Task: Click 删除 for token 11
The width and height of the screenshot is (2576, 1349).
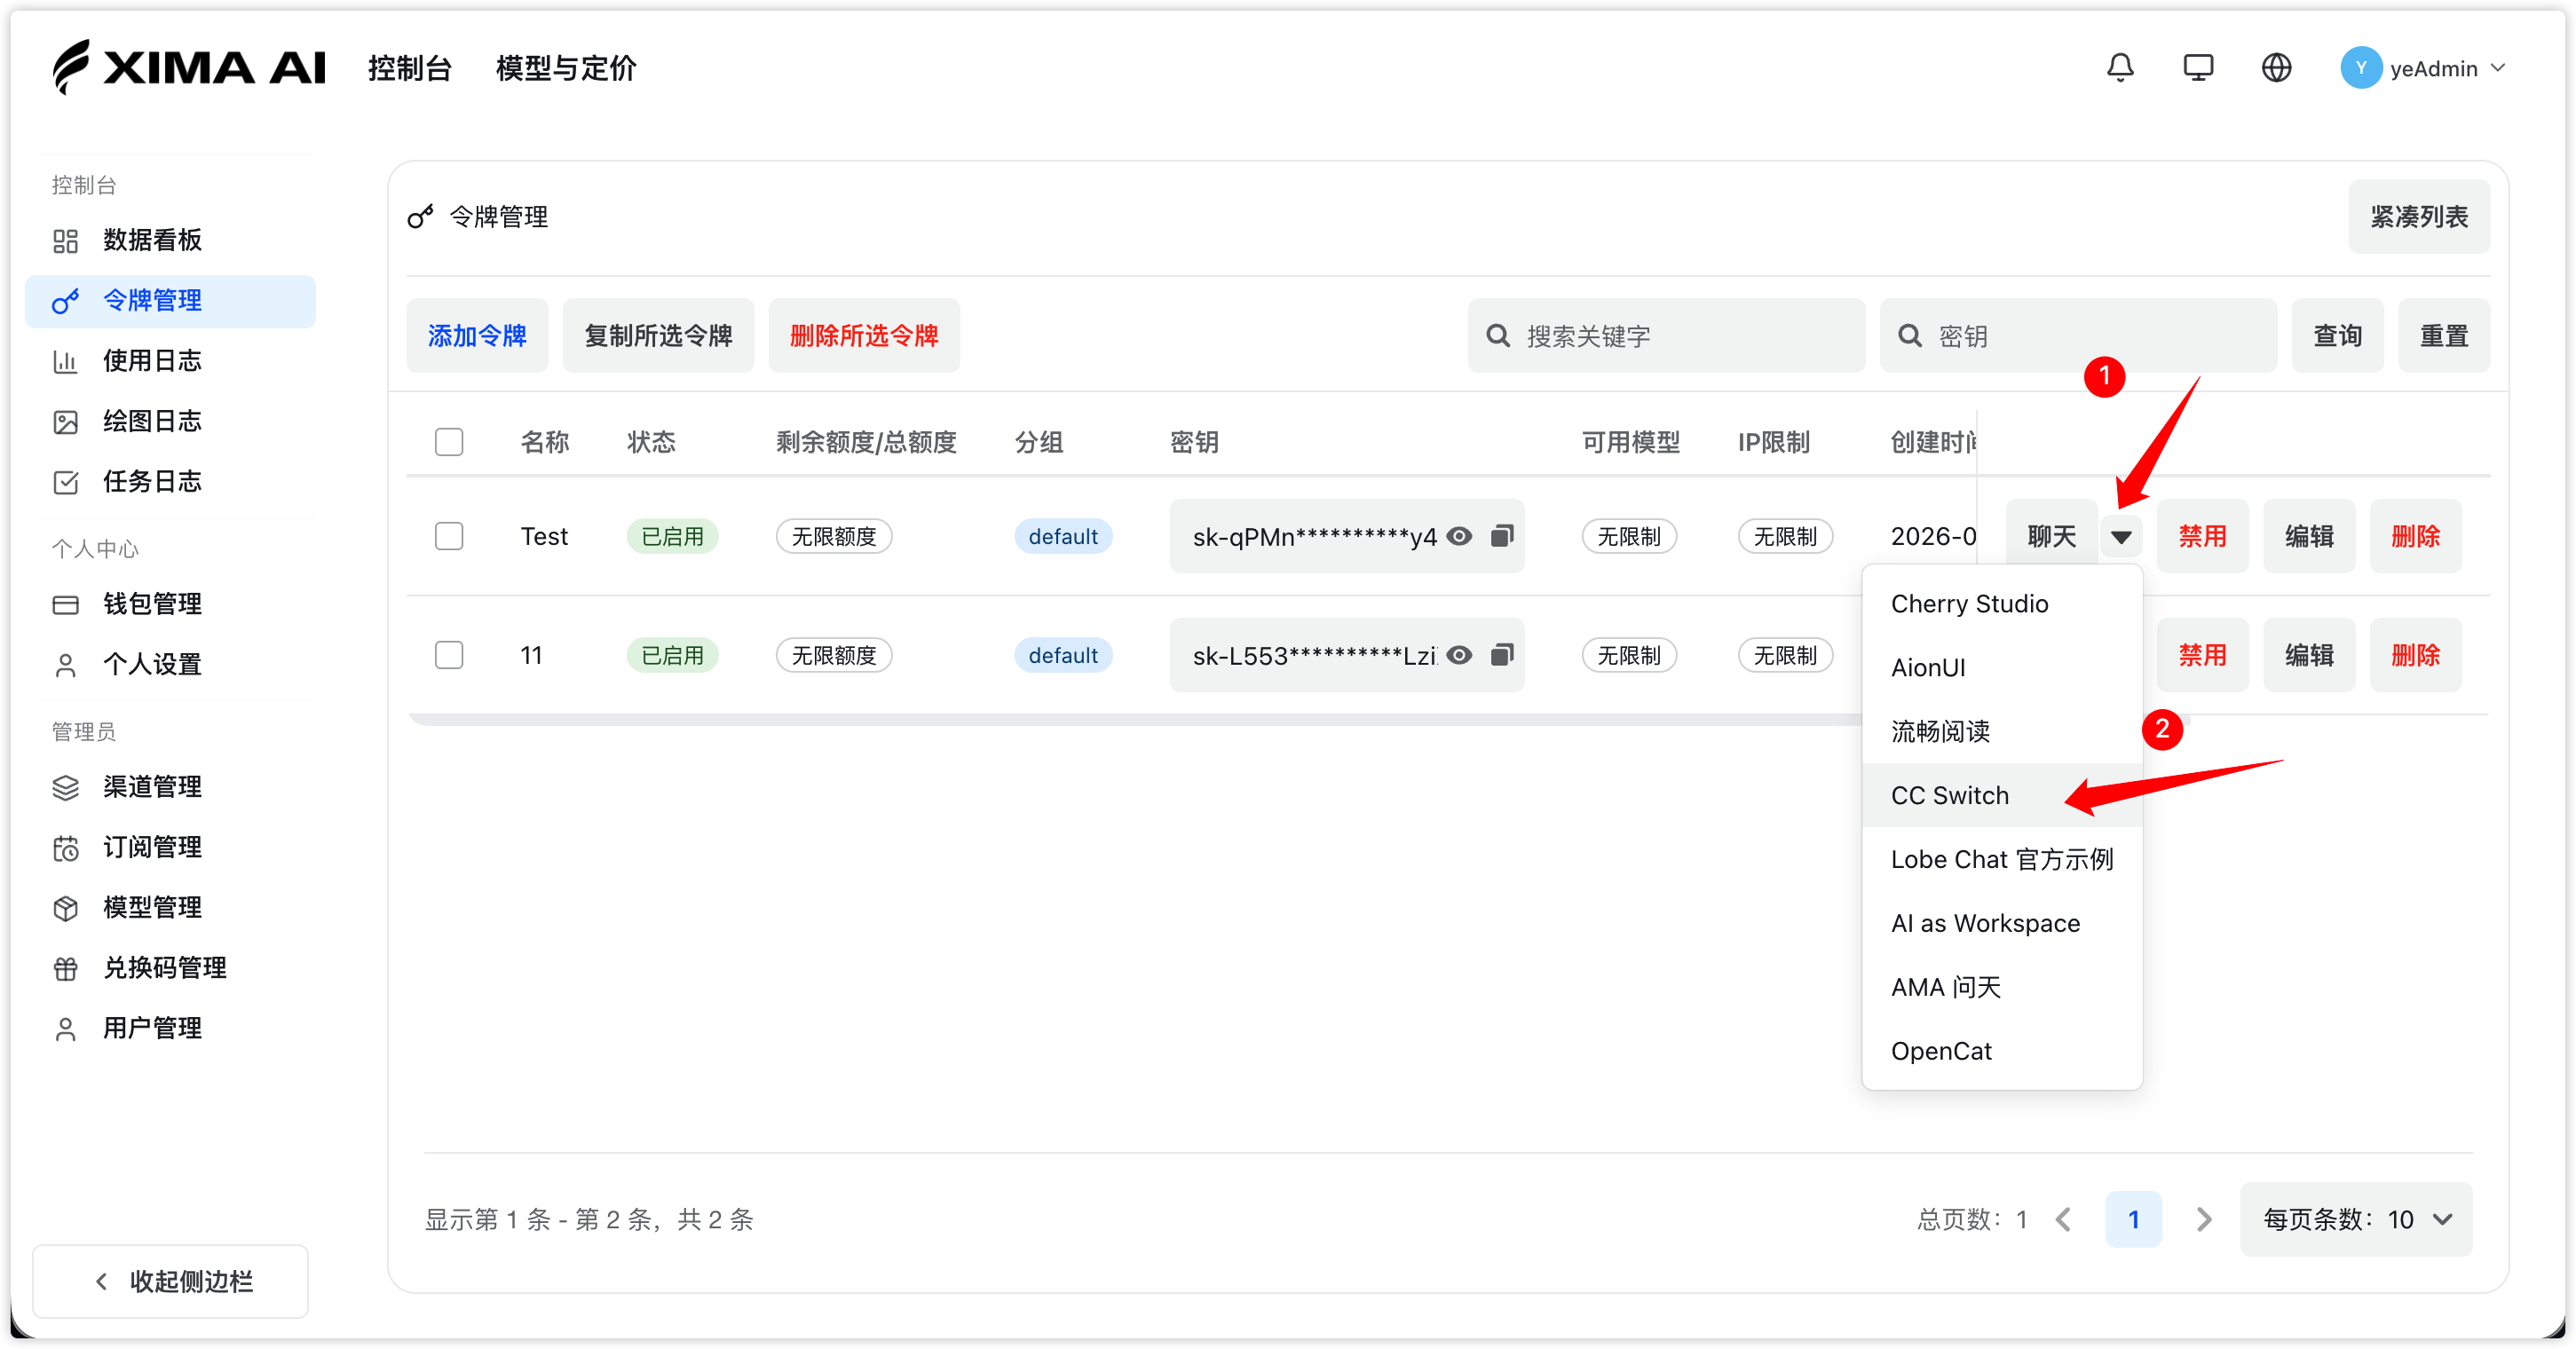Action: 2415,655
